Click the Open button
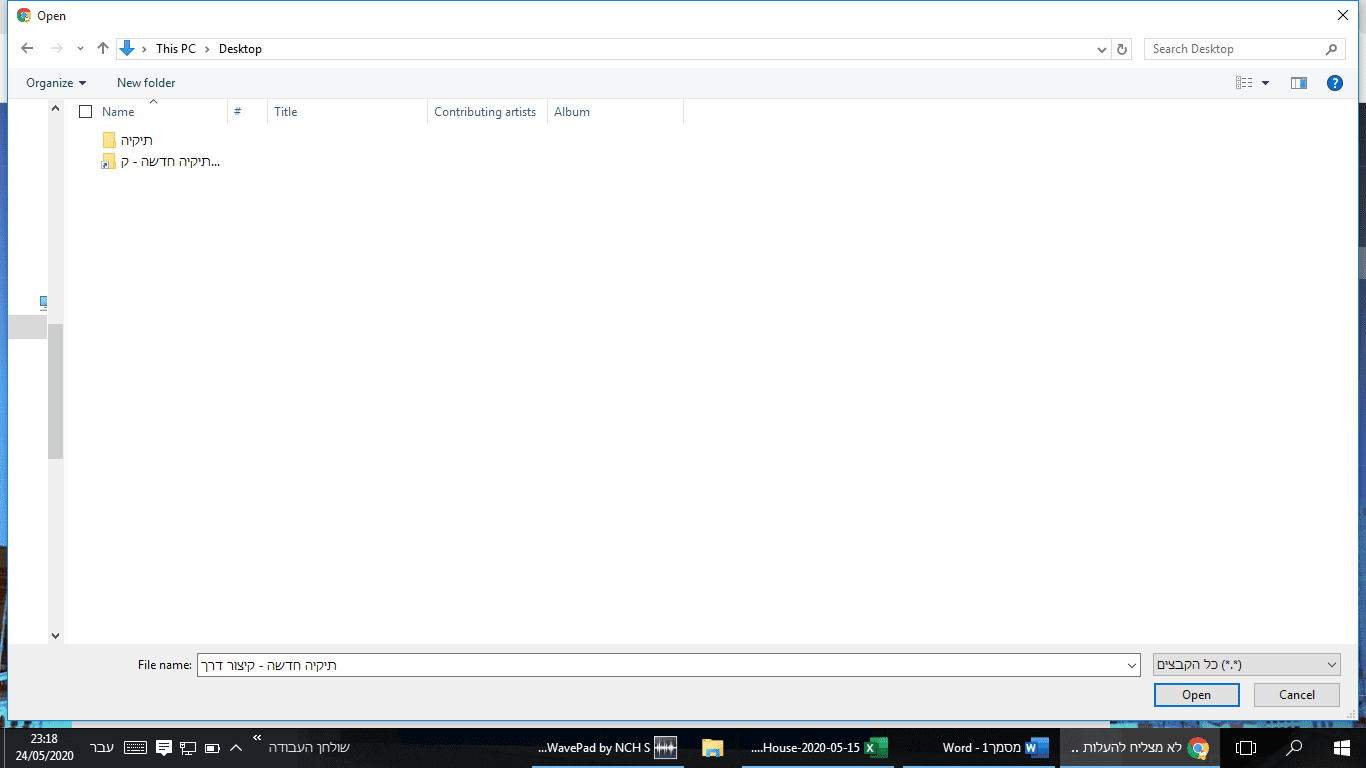This screenshot has width=1366, height=768. coord(1196,695)
